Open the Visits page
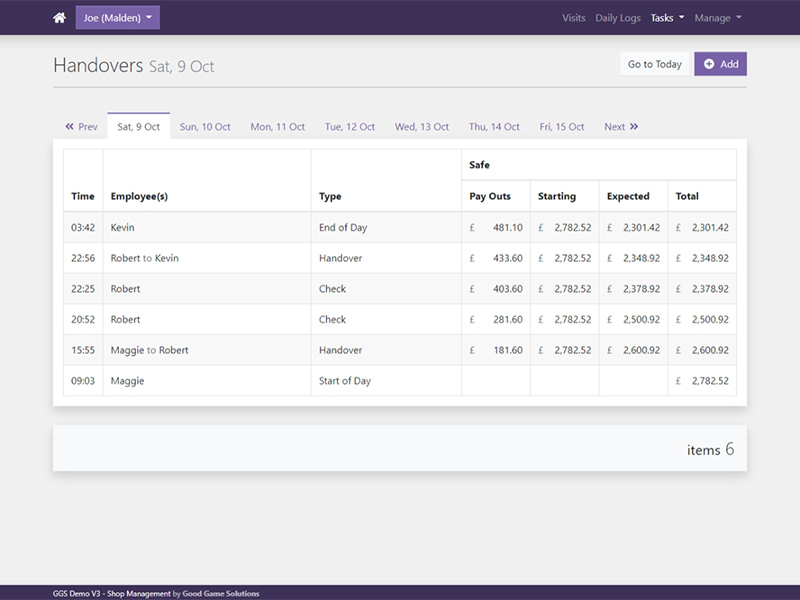Screen dimensions: 800x600 [573, 18]
